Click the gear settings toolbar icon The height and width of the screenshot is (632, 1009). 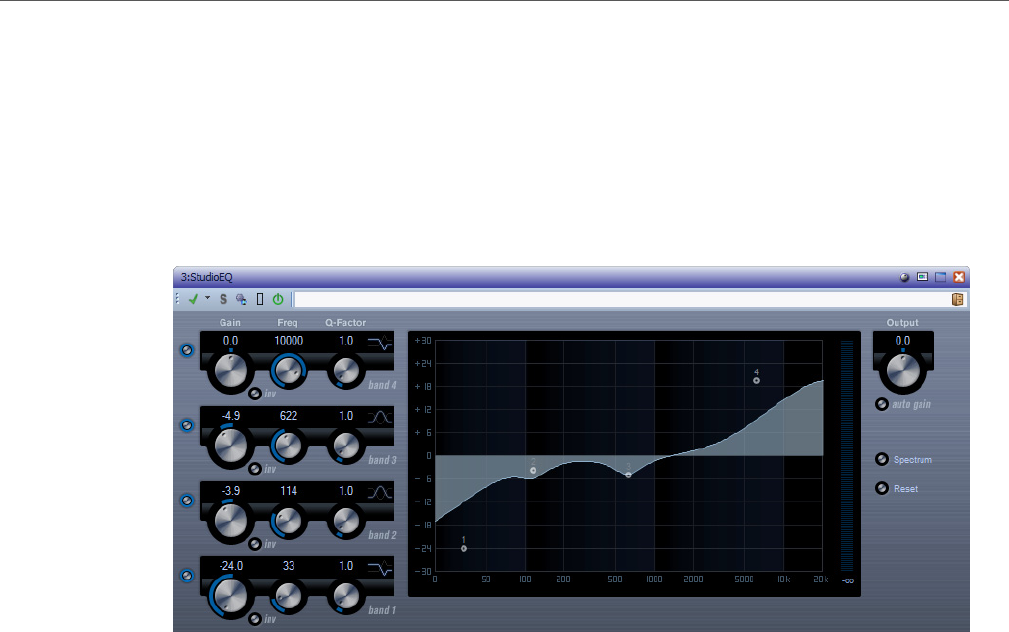241,299
